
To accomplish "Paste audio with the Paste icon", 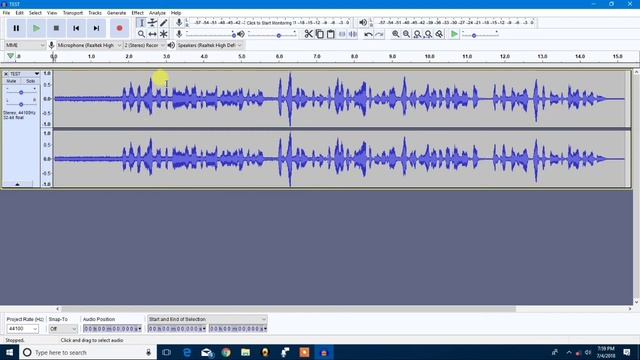I will [x=331, y=34].
